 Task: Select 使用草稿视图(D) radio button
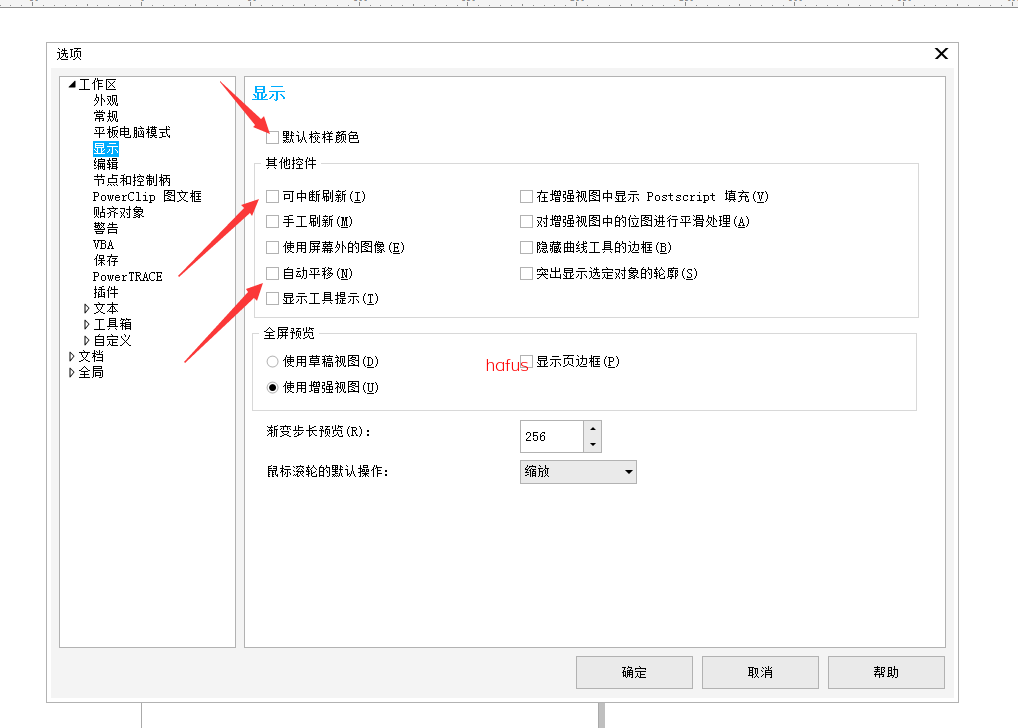tap(273, 361)
